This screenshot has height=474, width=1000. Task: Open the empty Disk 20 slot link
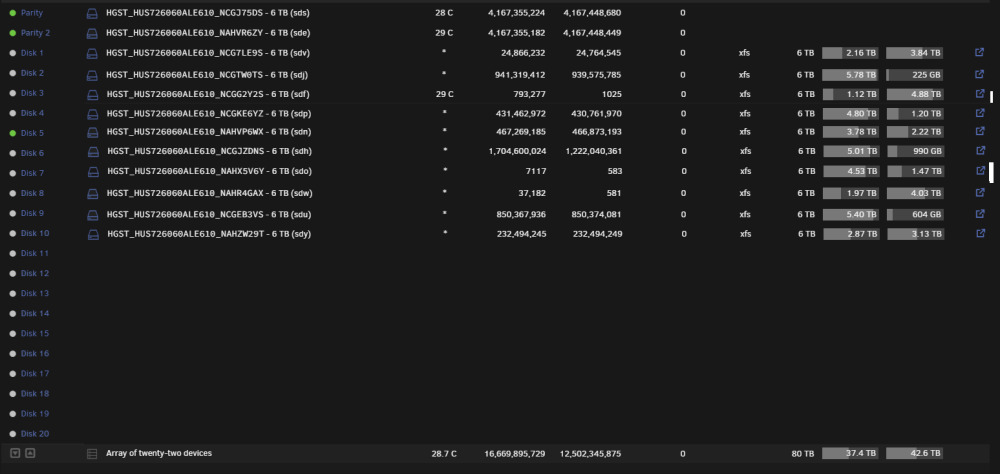(35, 434)
